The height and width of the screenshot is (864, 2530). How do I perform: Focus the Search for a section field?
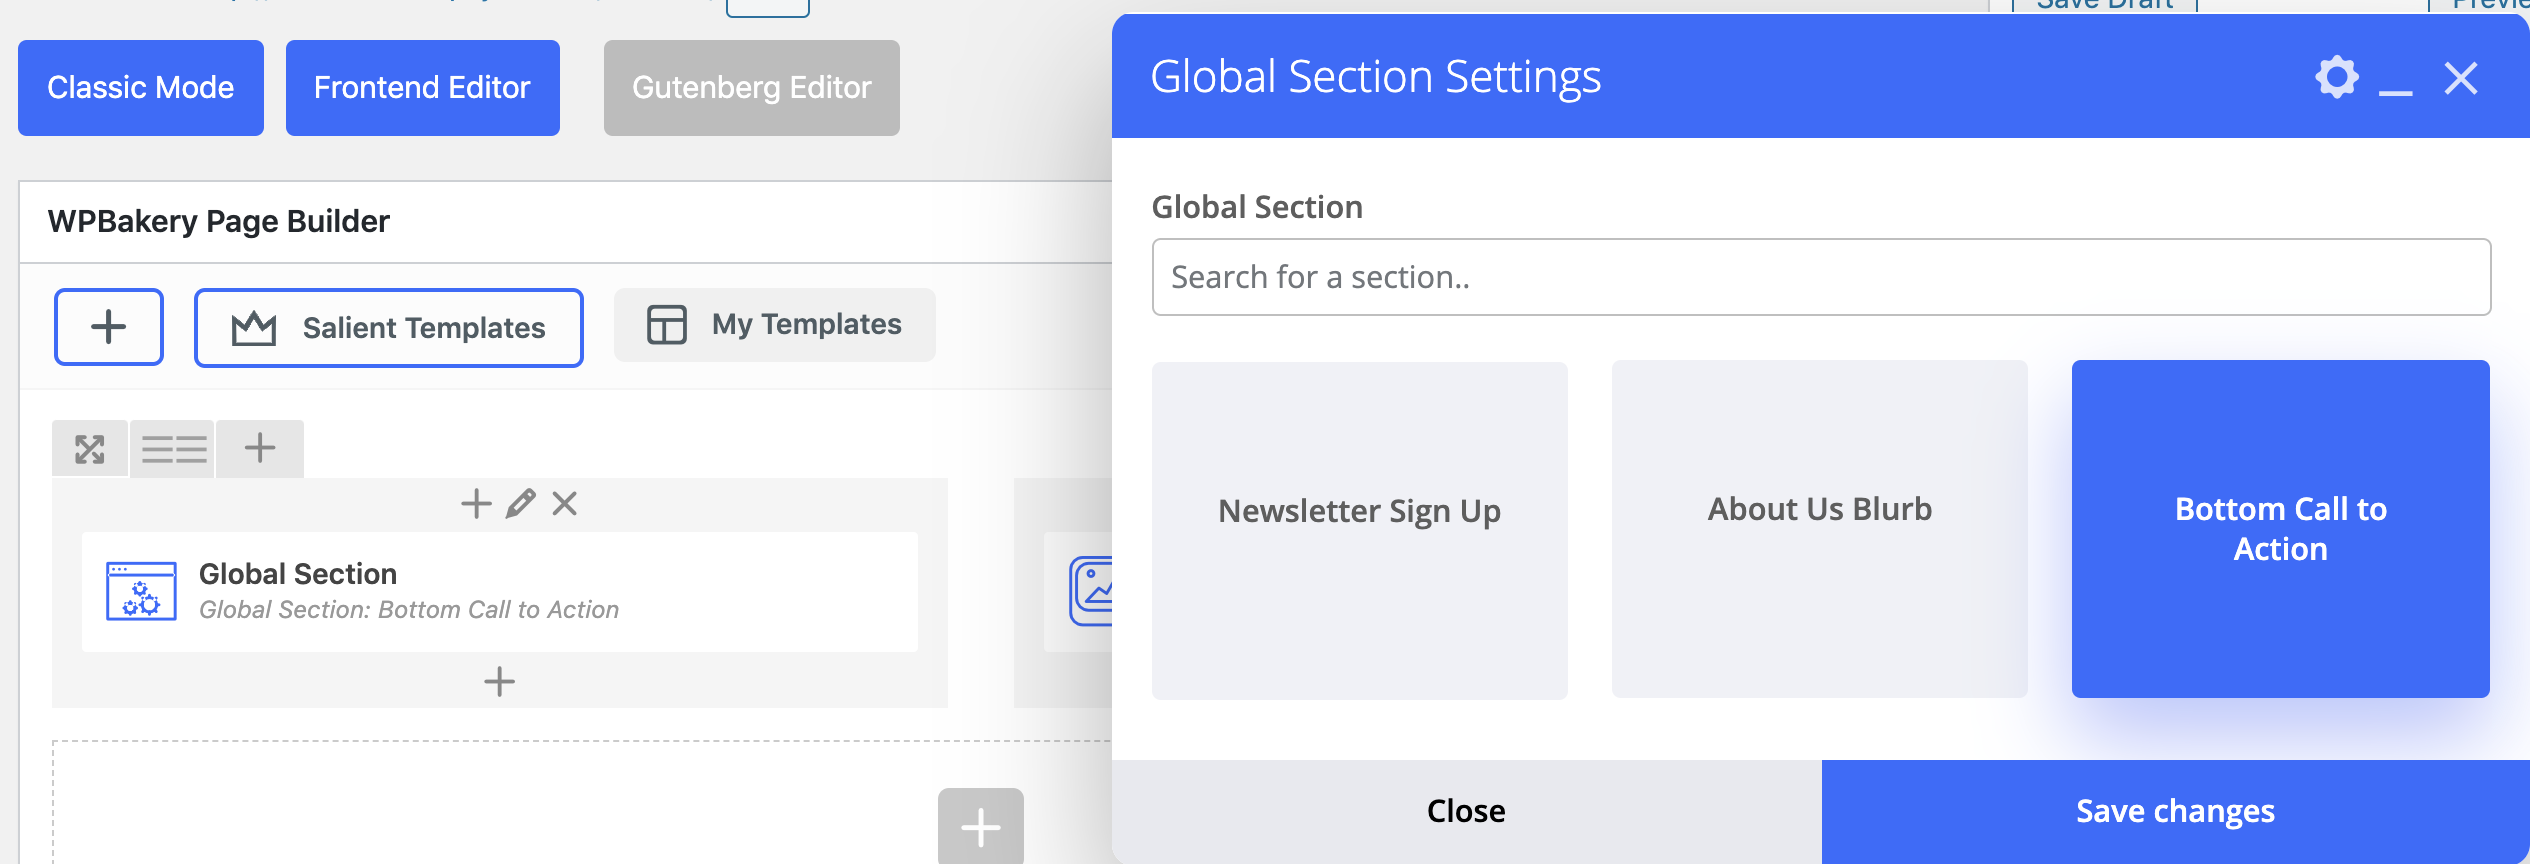[x=1820, y=277]
